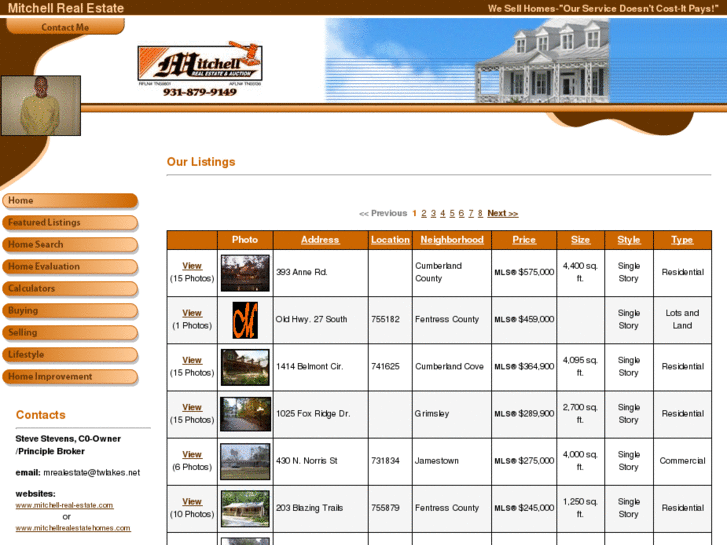Click the Contact Me button
The height and width of the screenshot is (545, 727).
point(65,26)
